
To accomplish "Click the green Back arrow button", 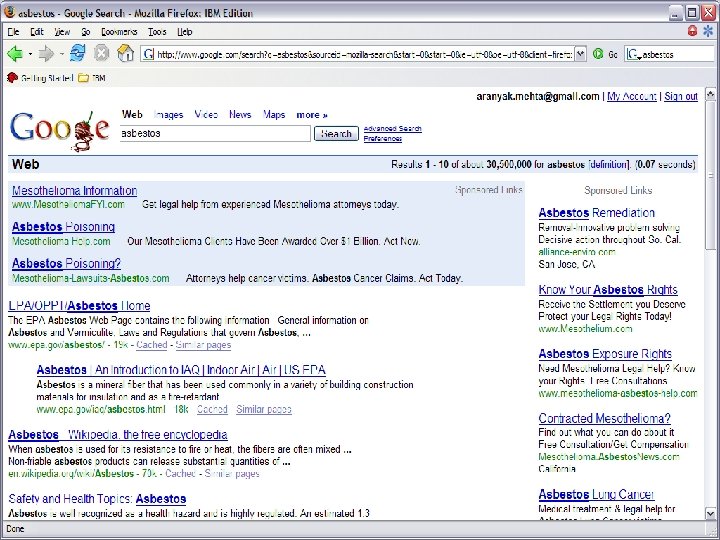I will (15, 54).
